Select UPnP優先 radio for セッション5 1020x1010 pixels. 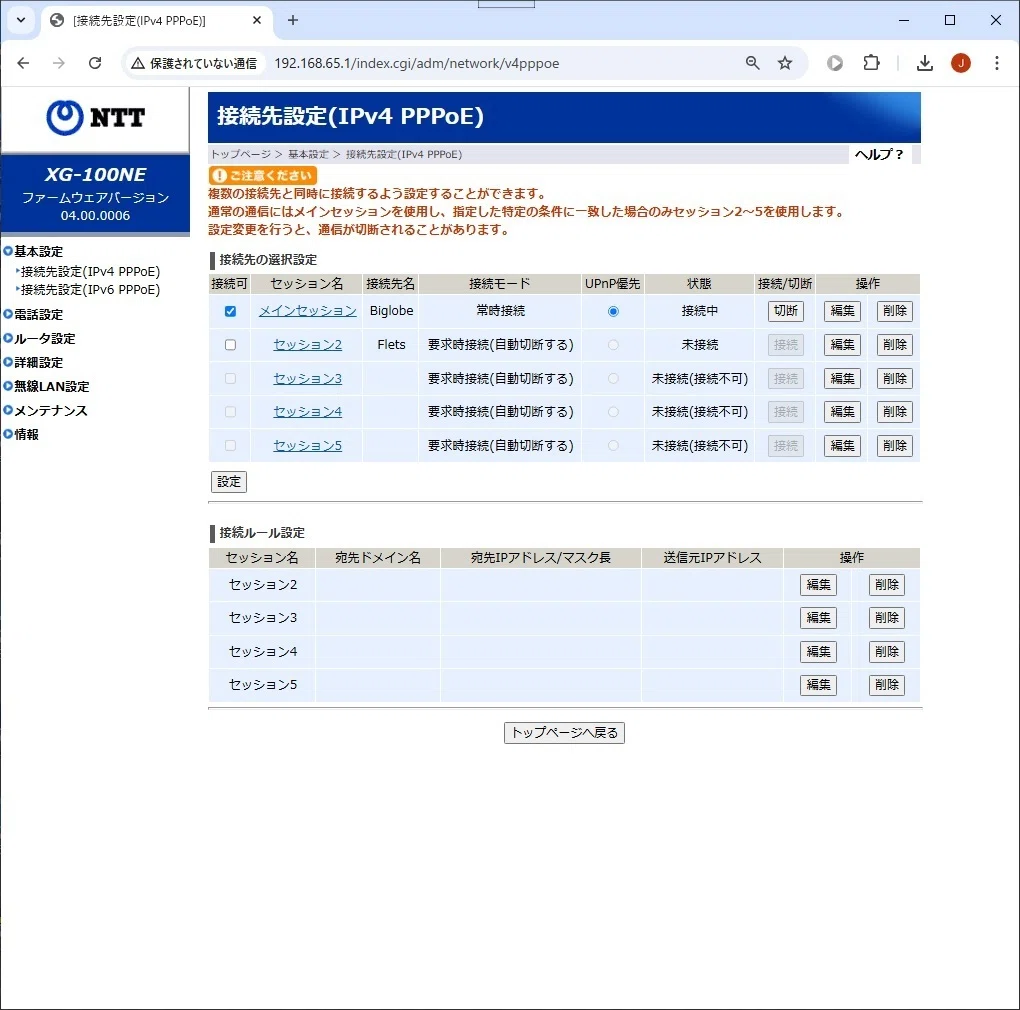click(613, 445)
